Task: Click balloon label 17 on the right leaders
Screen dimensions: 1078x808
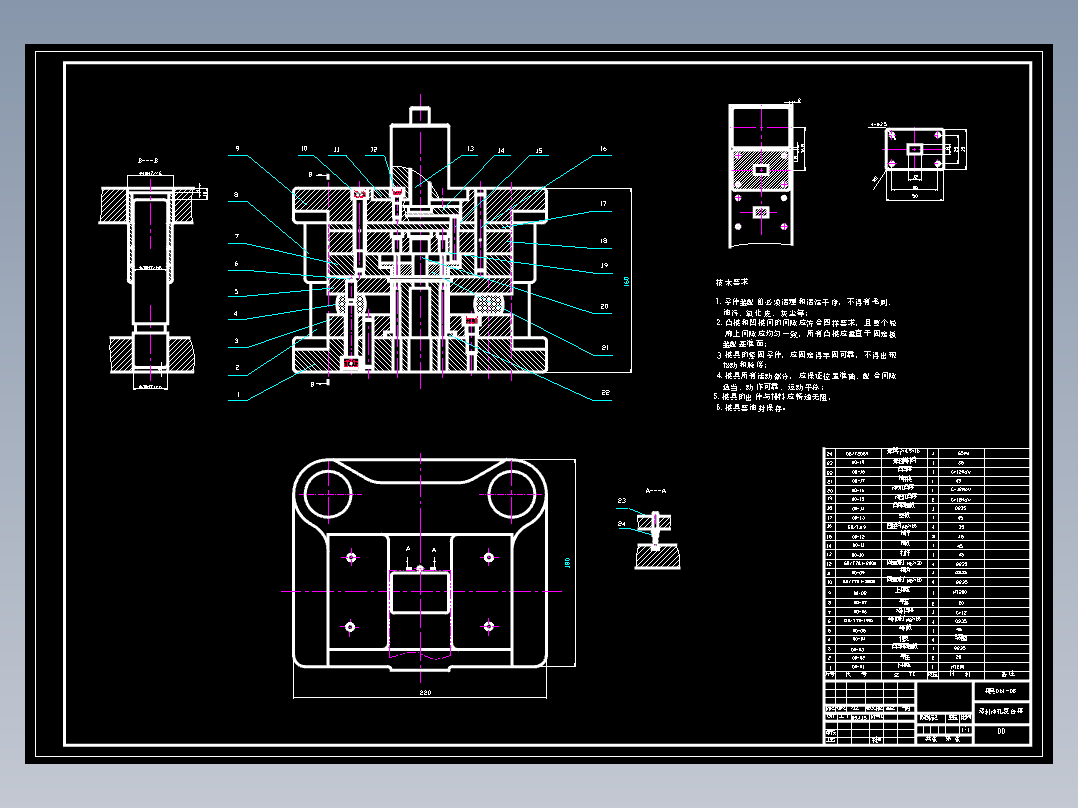Action: click(603, 204)
